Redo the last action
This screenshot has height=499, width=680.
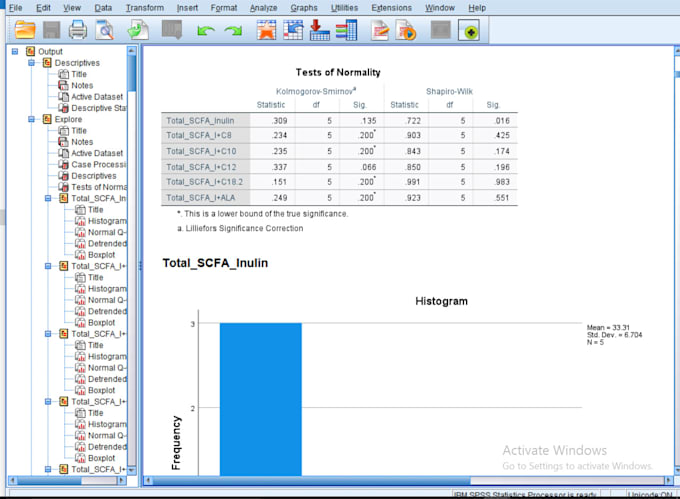pyautogui.click(x=233, y=30)
